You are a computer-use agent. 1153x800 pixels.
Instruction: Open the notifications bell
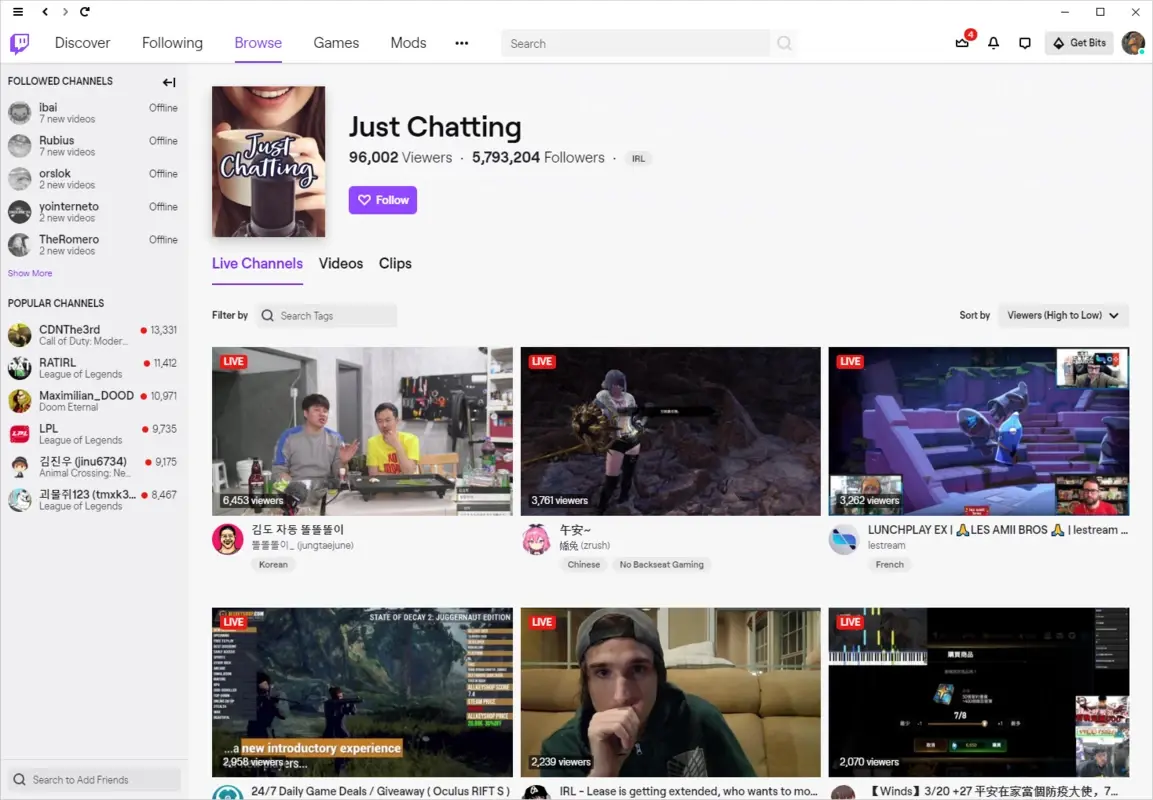(992, 43)
